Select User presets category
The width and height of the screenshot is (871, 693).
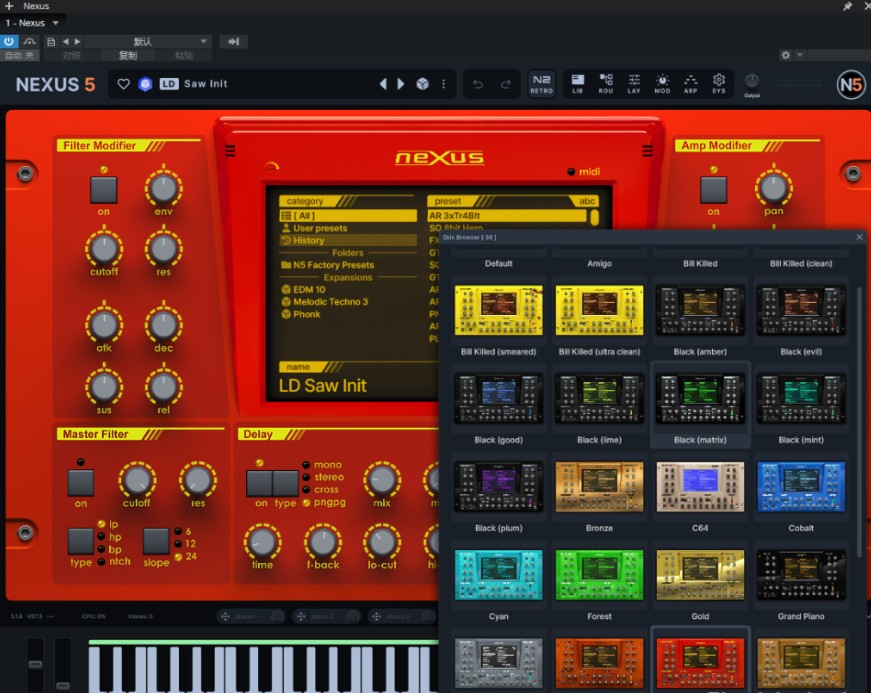tap(320, 228)
